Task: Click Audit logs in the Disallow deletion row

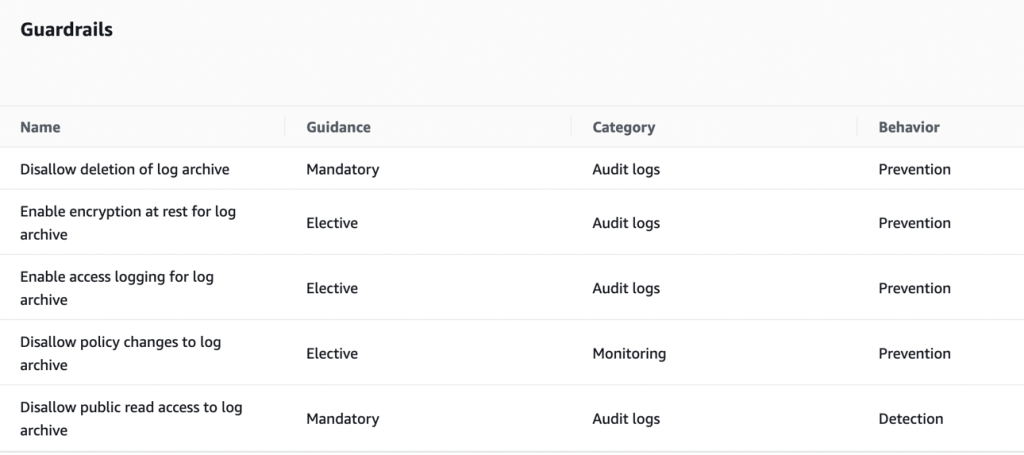Action: (626, 169)
